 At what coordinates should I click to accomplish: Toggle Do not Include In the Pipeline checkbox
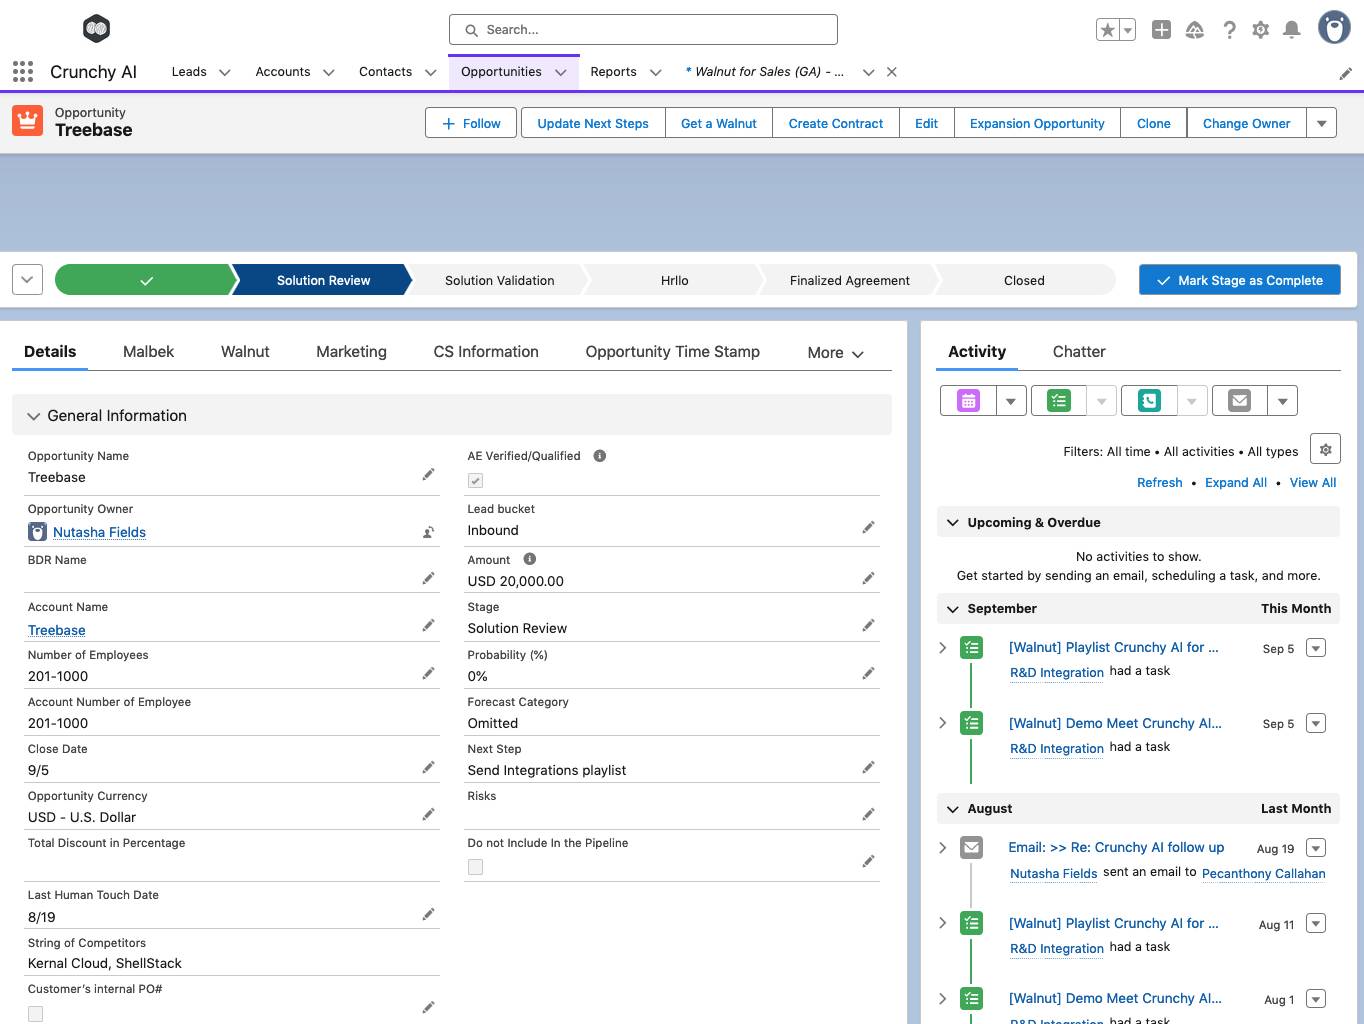pos(475,867)
